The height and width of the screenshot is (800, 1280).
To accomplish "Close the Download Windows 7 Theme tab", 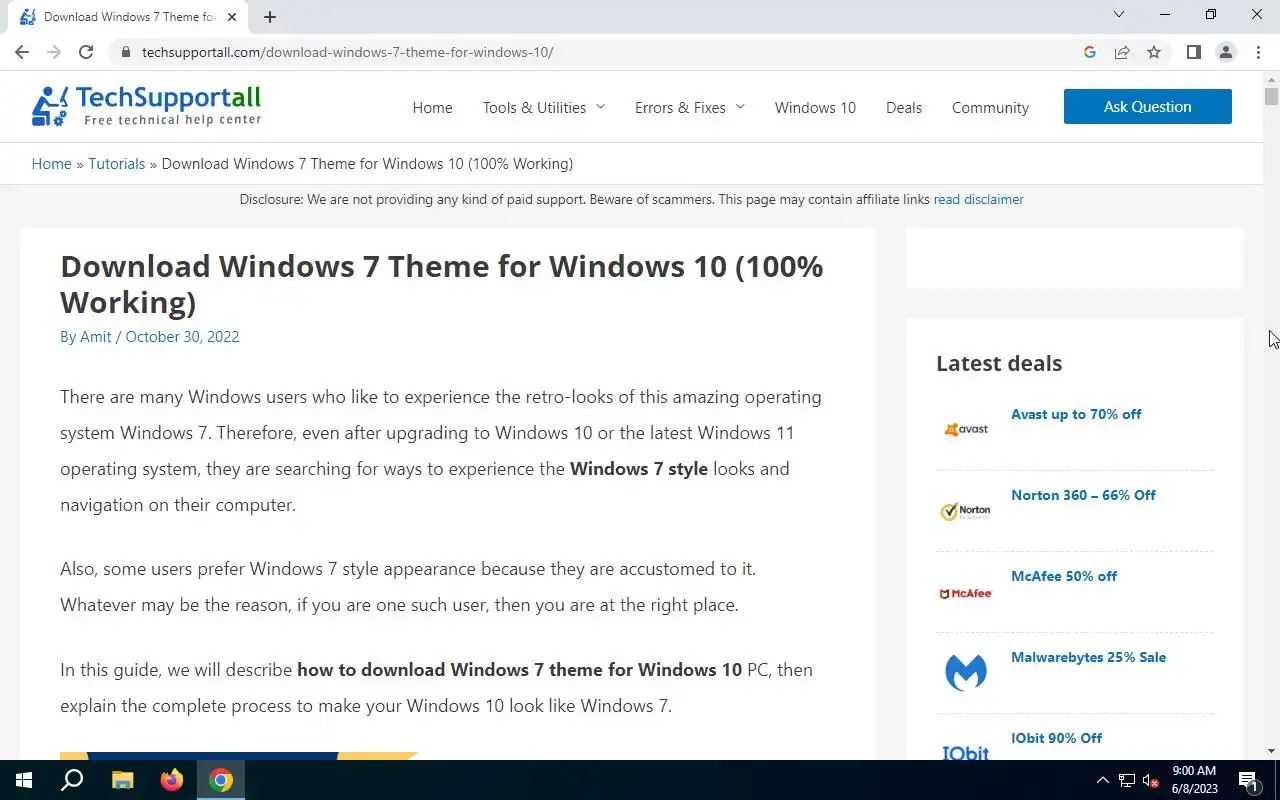I will pyautogui.click(x=232, y=17).
